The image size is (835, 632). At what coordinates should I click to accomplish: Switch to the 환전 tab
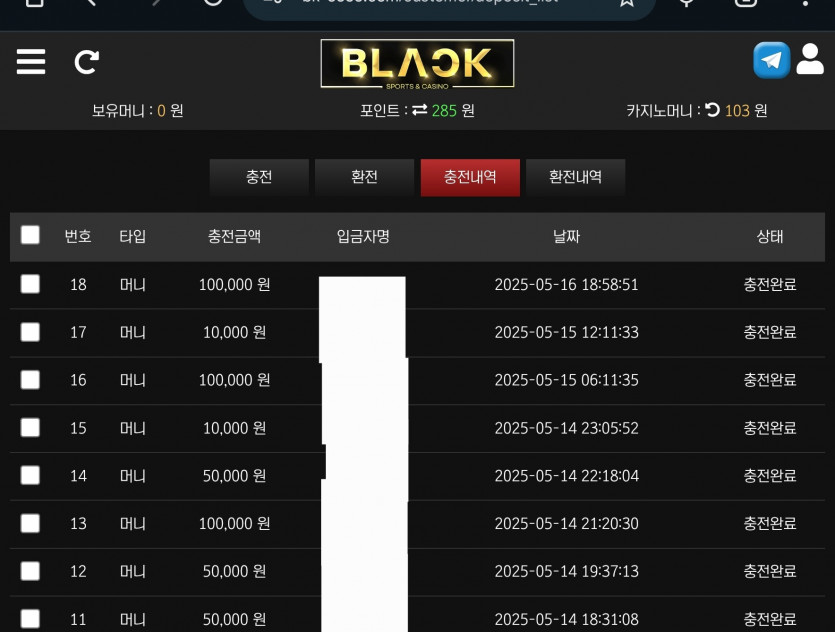[364, 177]
